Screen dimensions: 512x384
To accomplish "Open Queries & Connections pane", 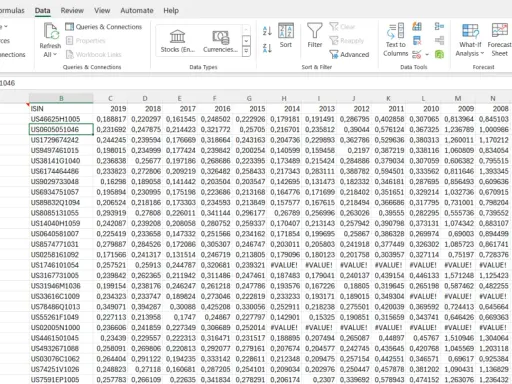I will pos(103,27).
